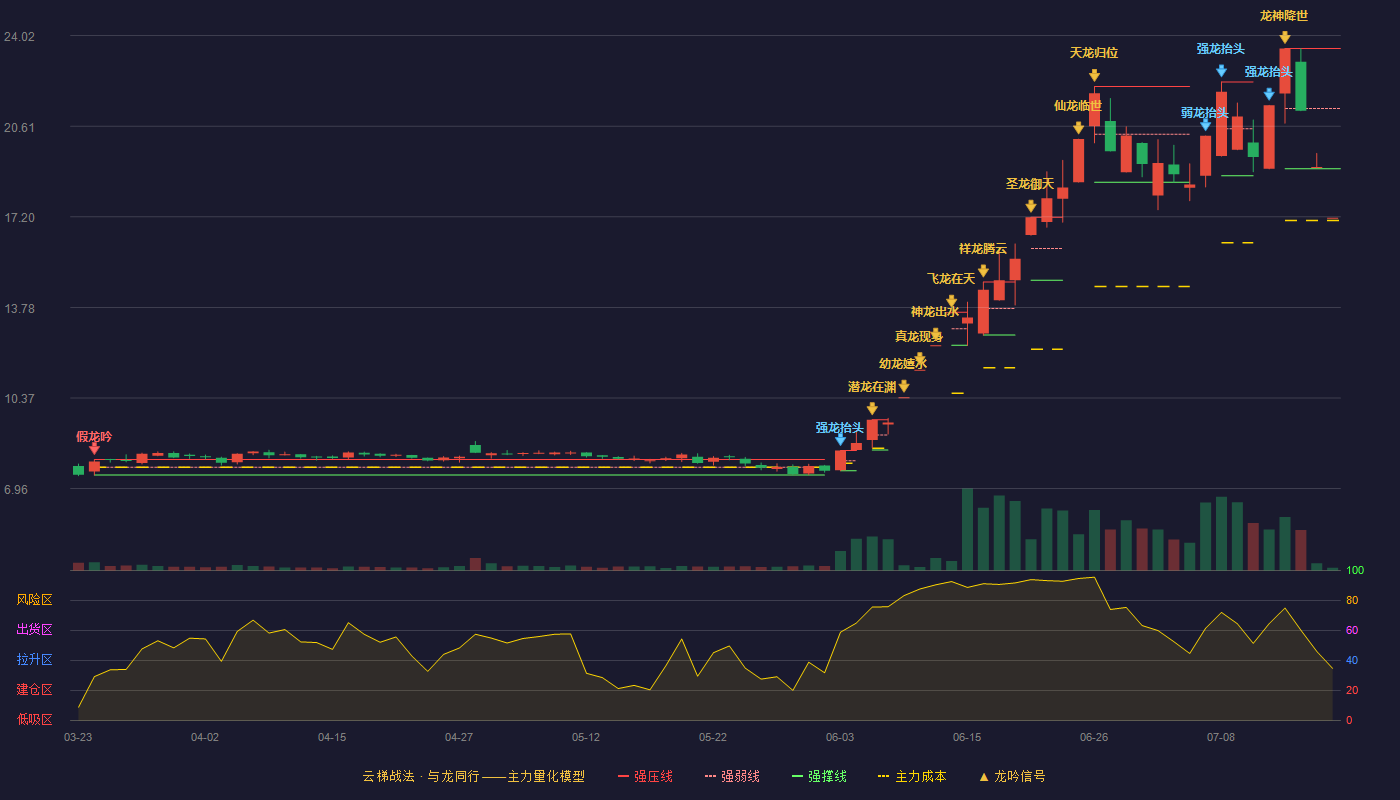1400x800 pixels.
Task: Select the orange arrow below 仙龙临世
Action: coord(1078,128)
